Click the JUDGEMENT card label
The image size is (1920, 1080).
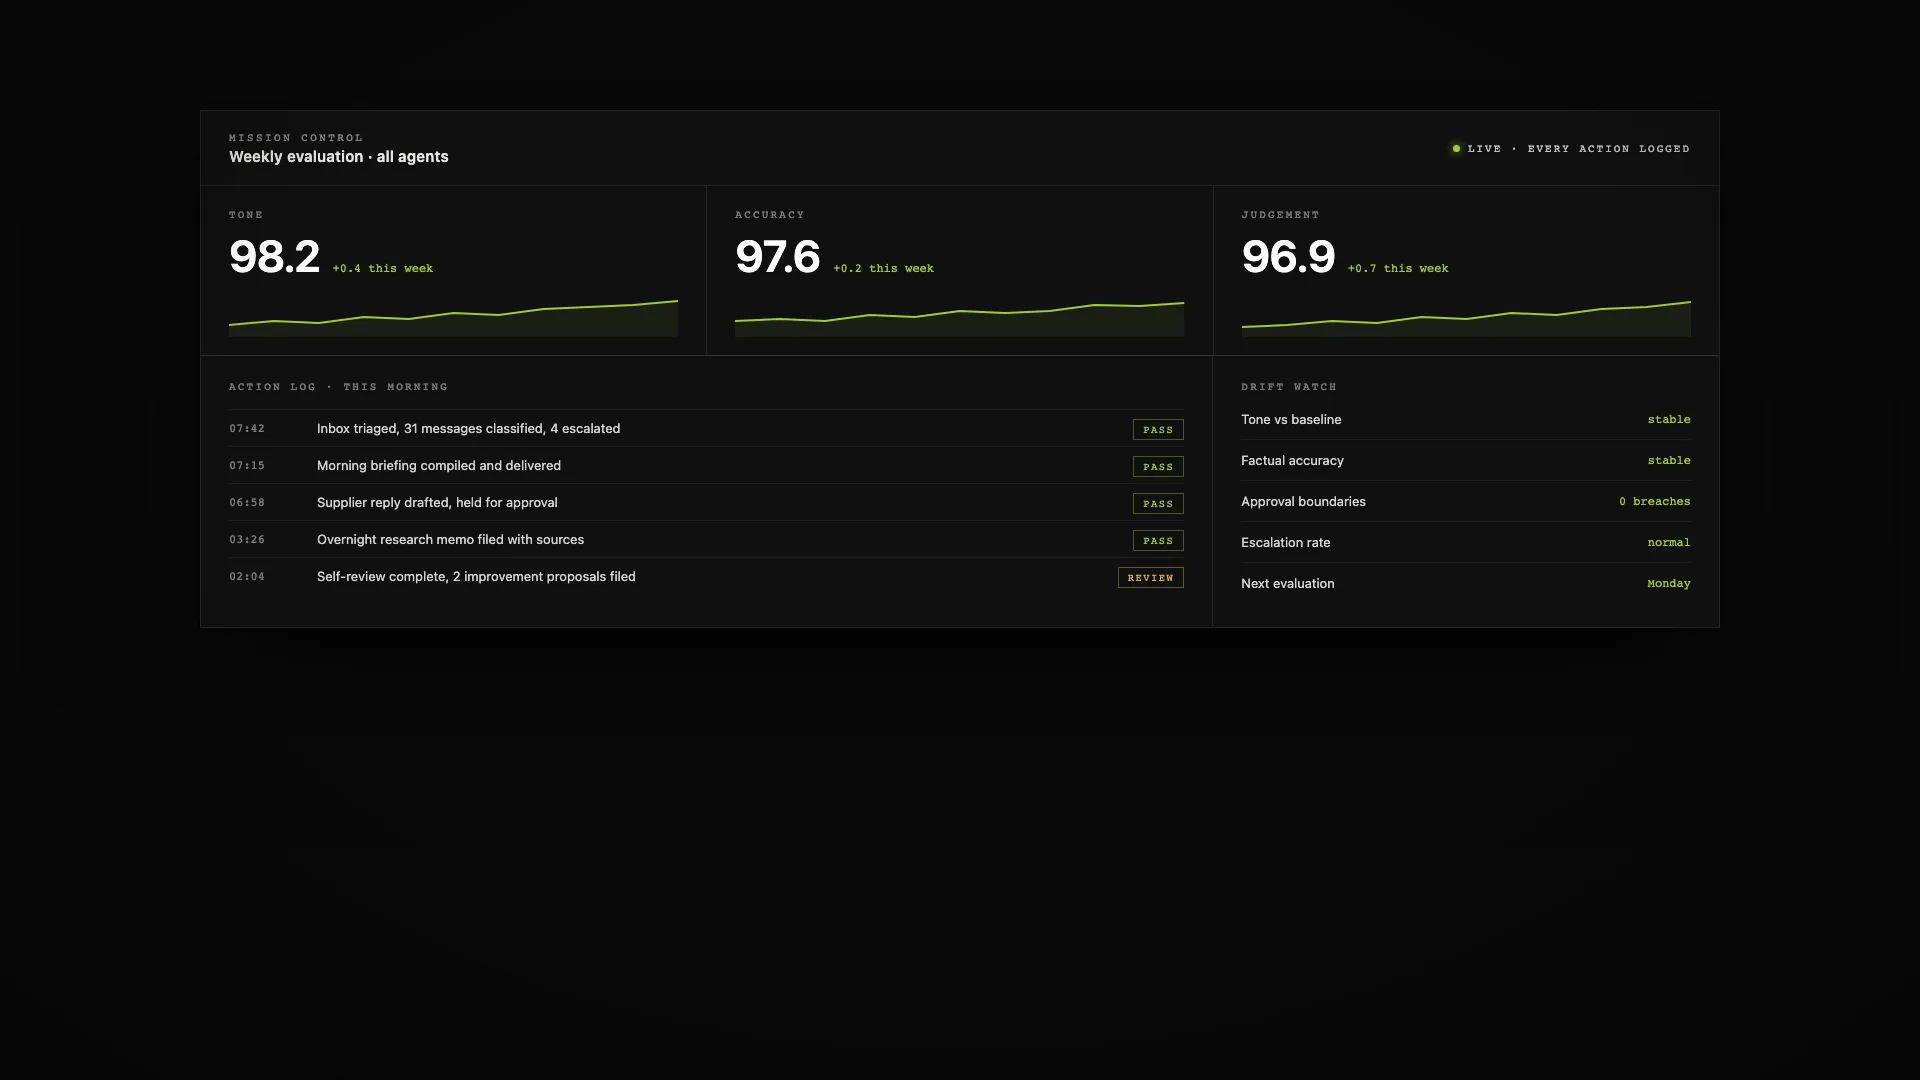tap(1280, 215)
